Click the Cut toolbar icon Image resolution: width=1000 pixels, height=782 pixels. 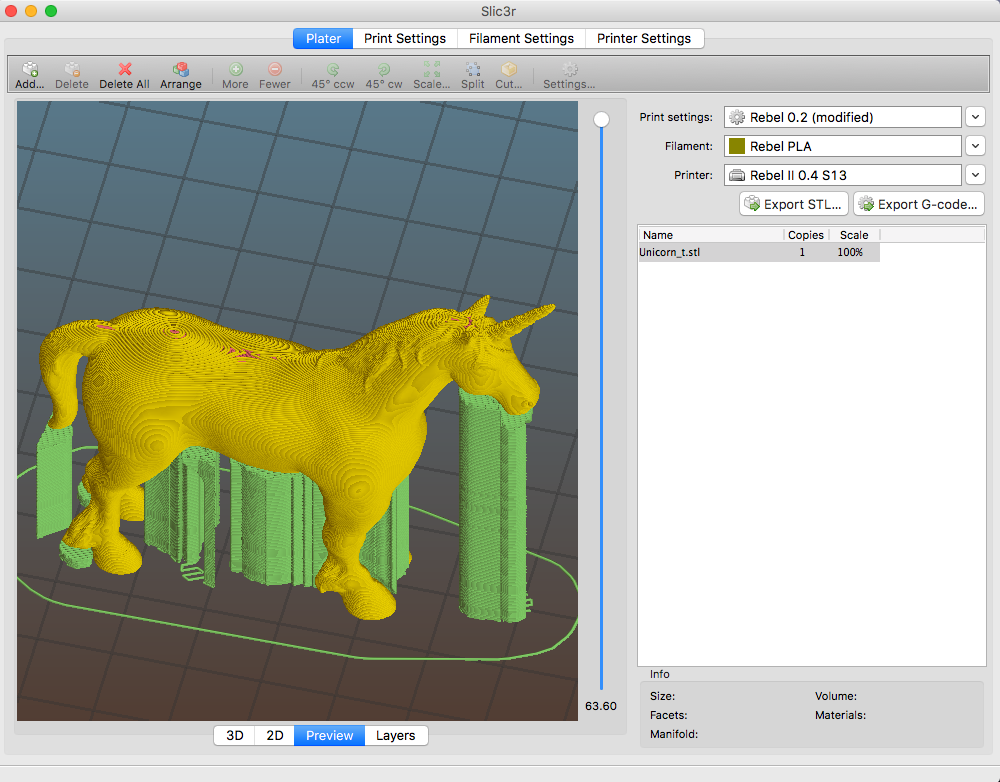click(x=509, y=70)
